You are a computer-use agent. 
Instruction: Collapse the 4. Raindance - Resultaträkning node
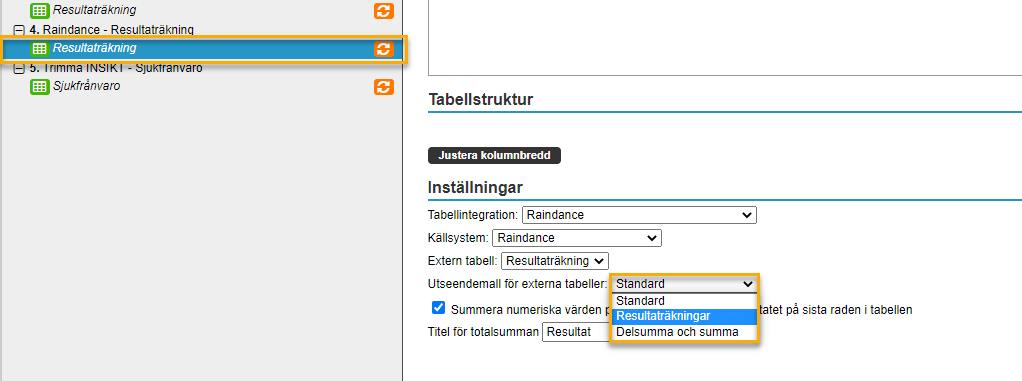[19, 30]
